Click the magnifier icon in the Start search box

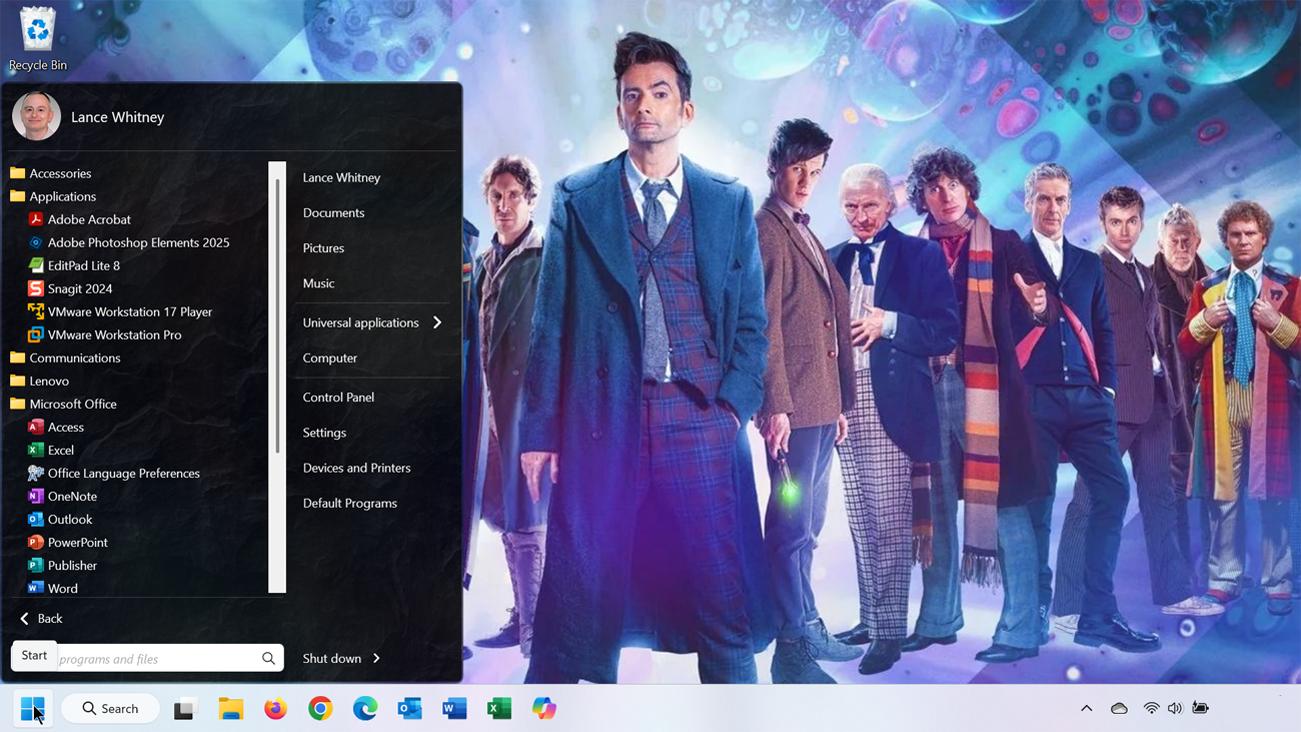tap(268, 658)
